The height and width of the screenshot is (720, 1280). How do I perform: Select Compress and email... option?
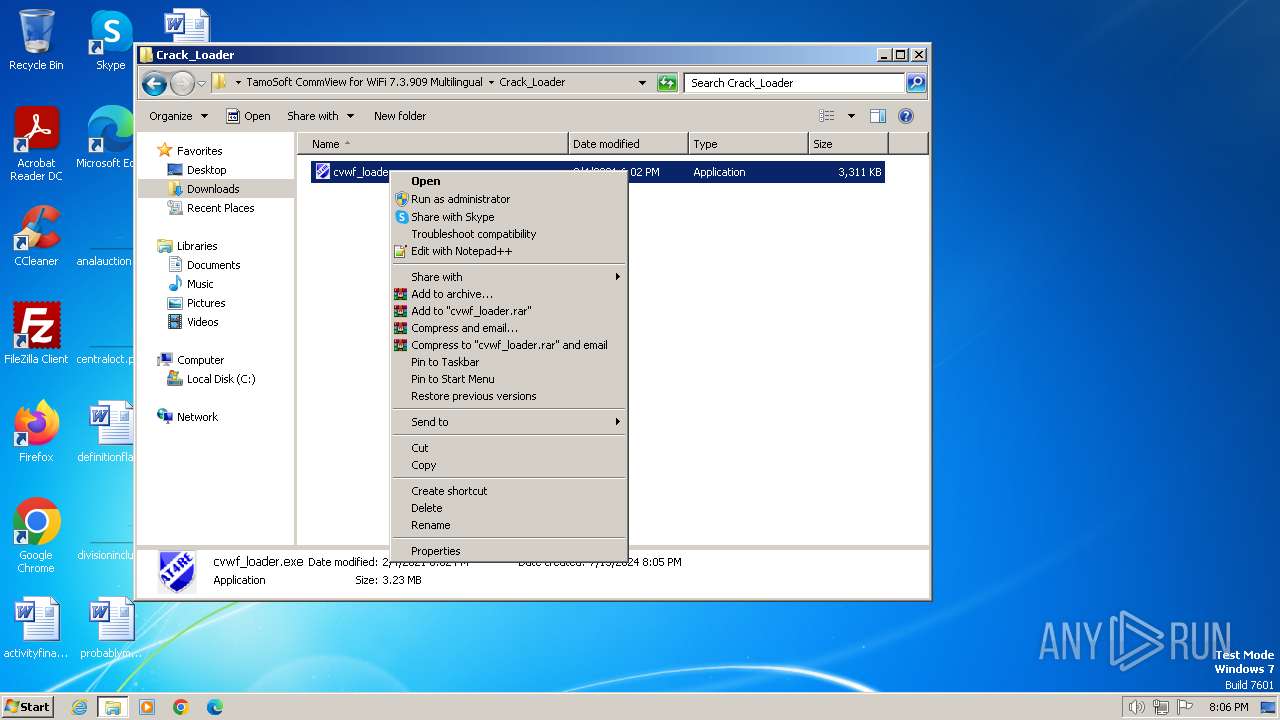pos(508,328)
